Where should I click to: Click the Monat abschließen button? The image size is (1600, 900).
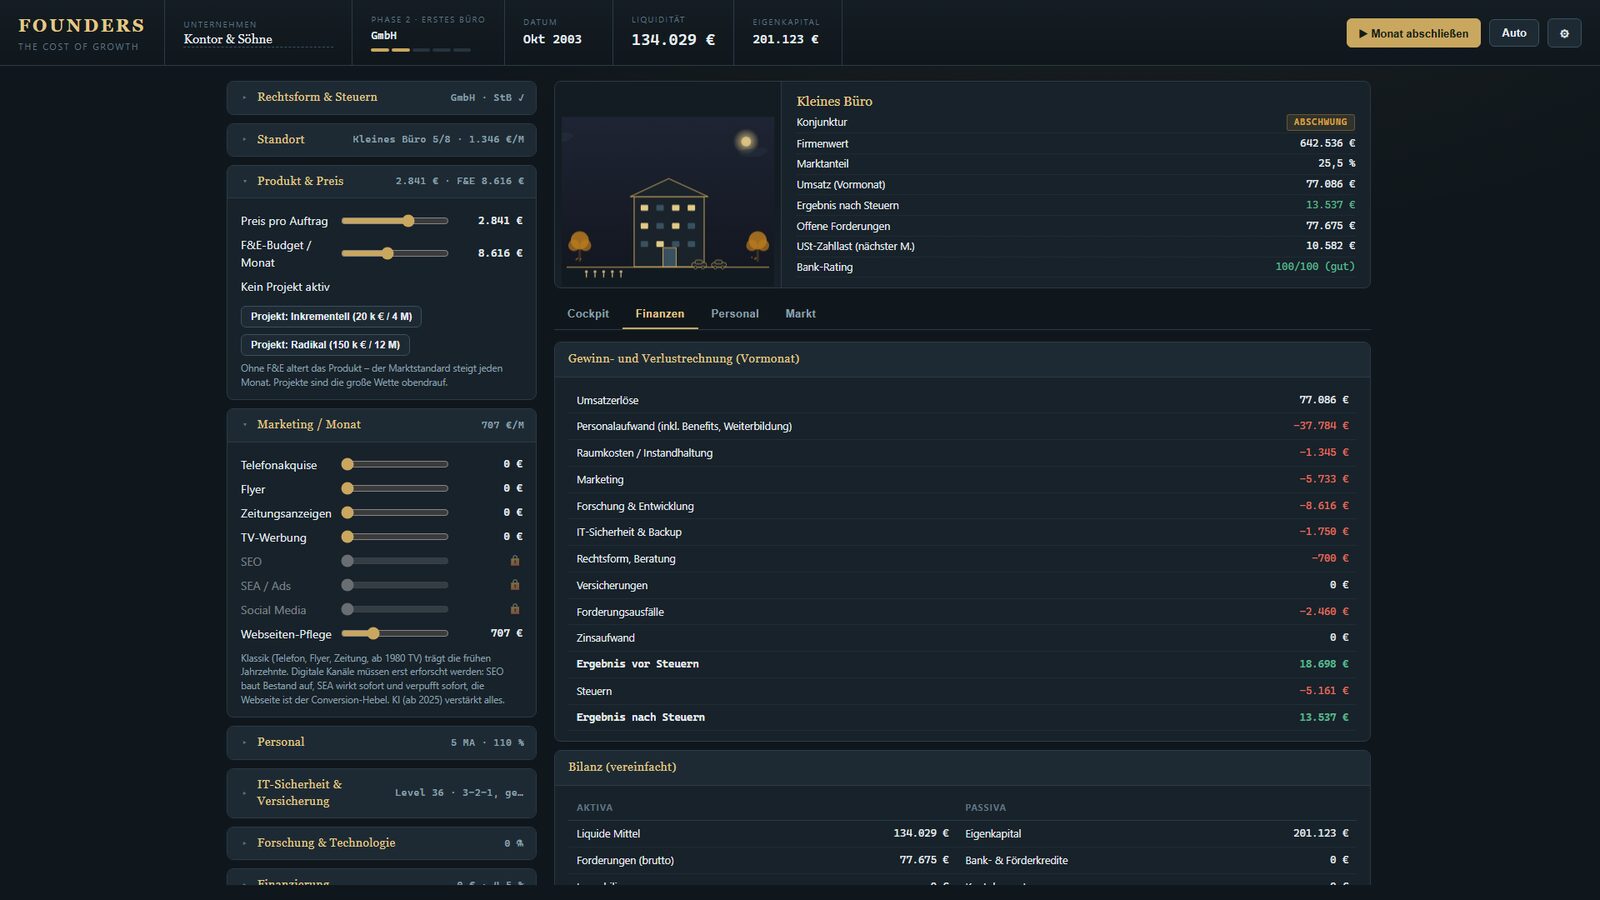pos(1413,33)
